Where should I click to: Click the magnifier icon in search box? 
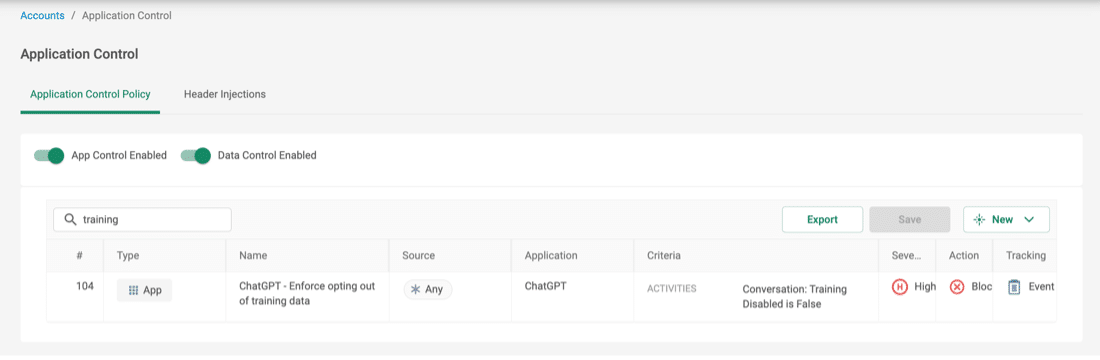tap(70, 220)
